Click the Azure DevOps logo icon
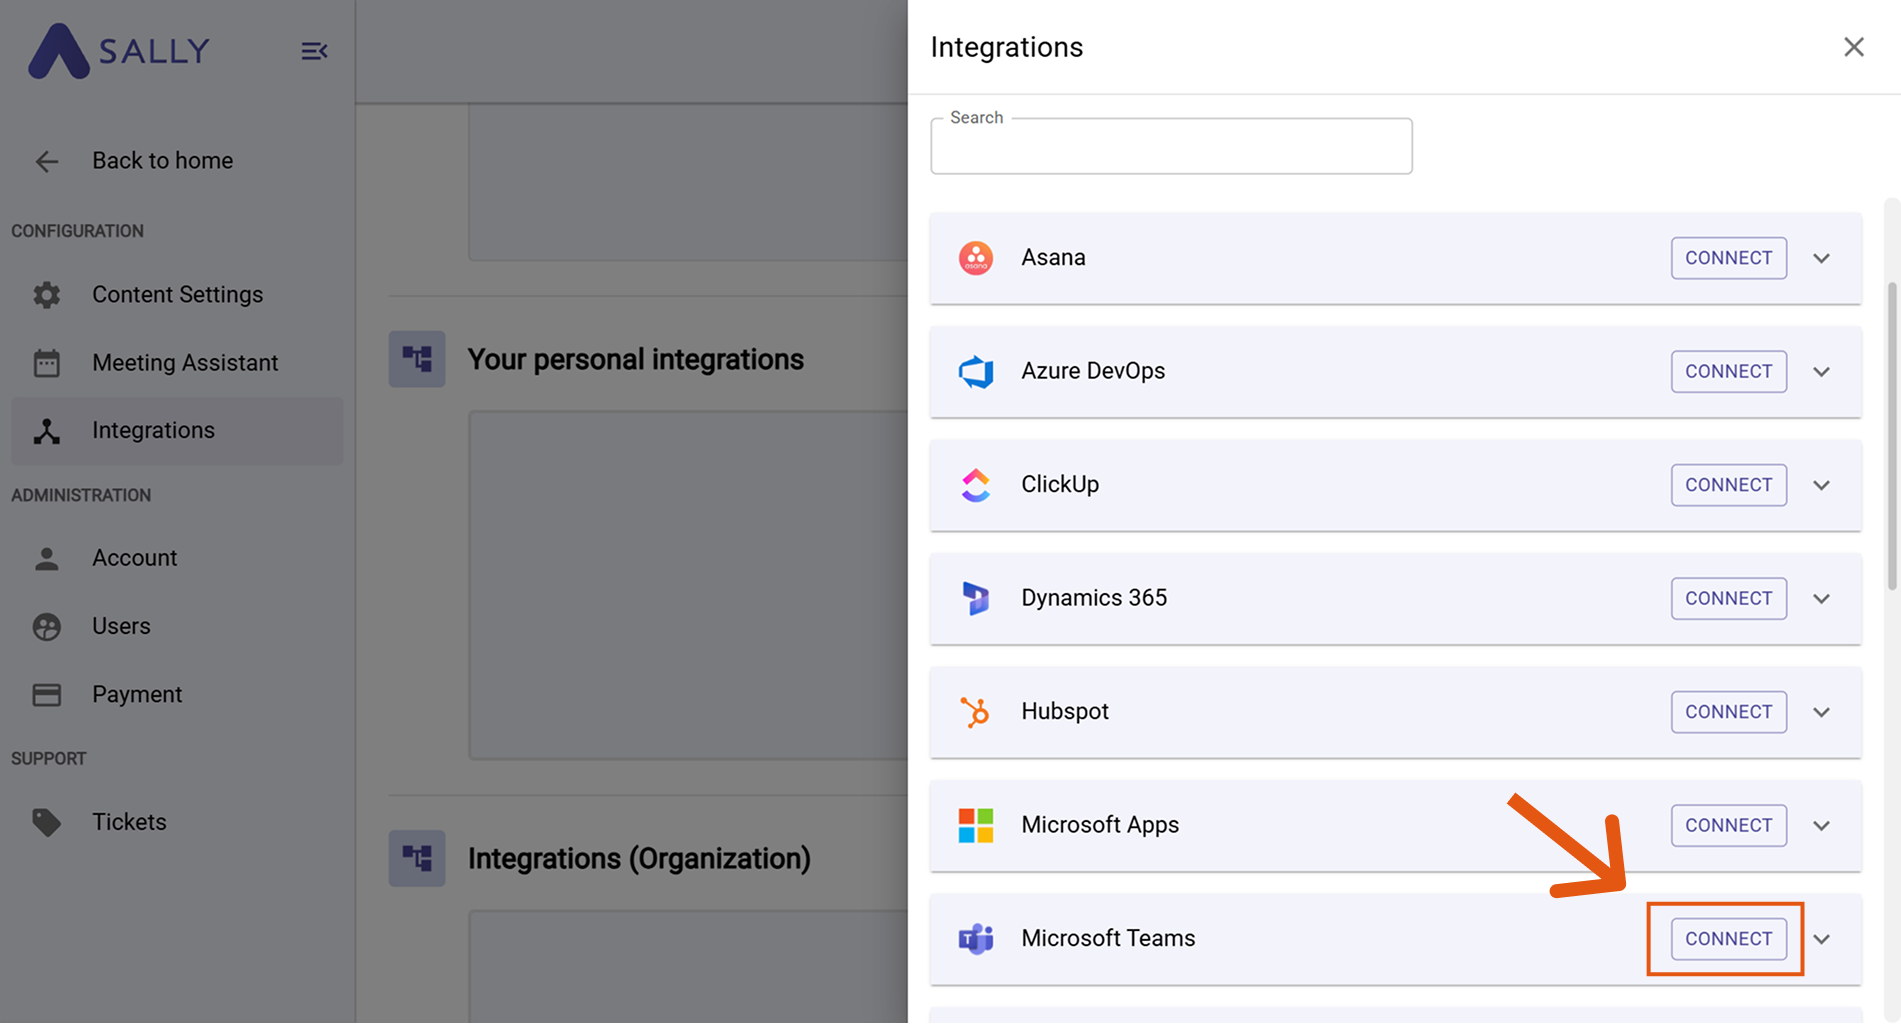1901x1024 pixels. pyautogui.click(x=976, y=371)
